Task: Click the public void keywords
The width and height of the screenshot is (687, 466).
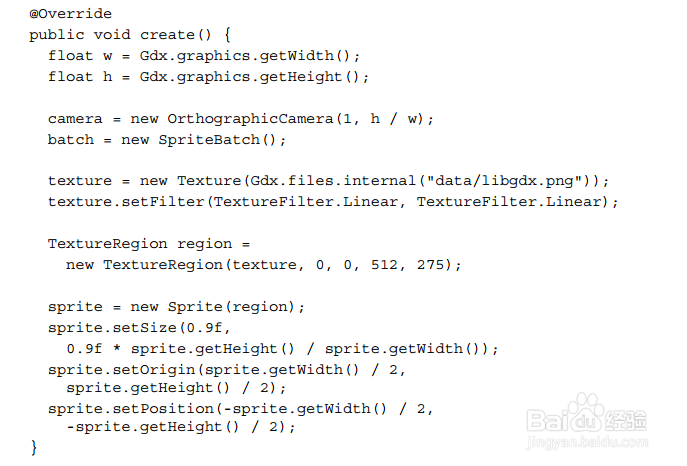Action: point(75,34)
